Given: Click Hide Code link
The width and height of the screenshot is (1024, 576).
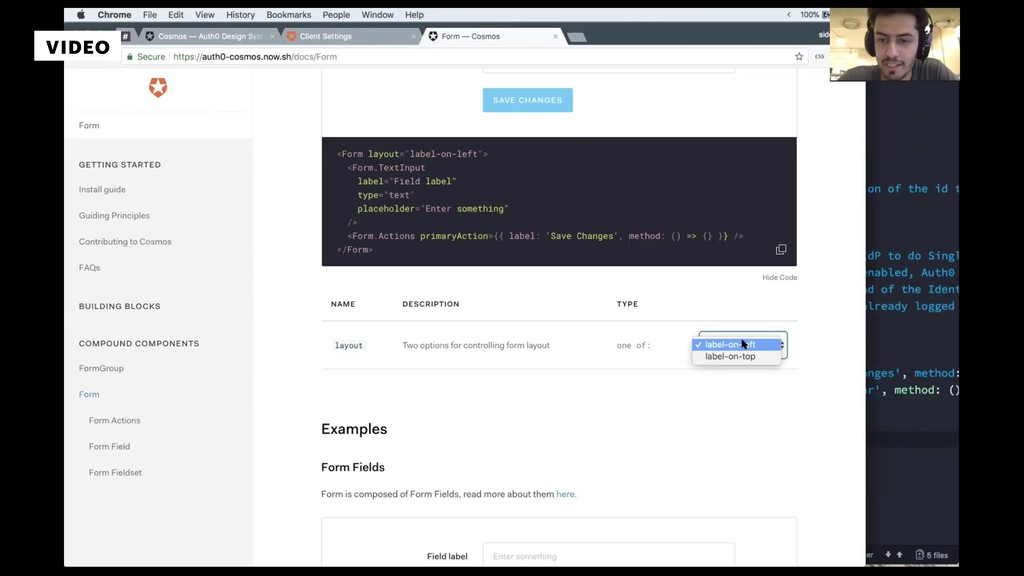Looking at the screenshot, I should click(x=779, y=278).
